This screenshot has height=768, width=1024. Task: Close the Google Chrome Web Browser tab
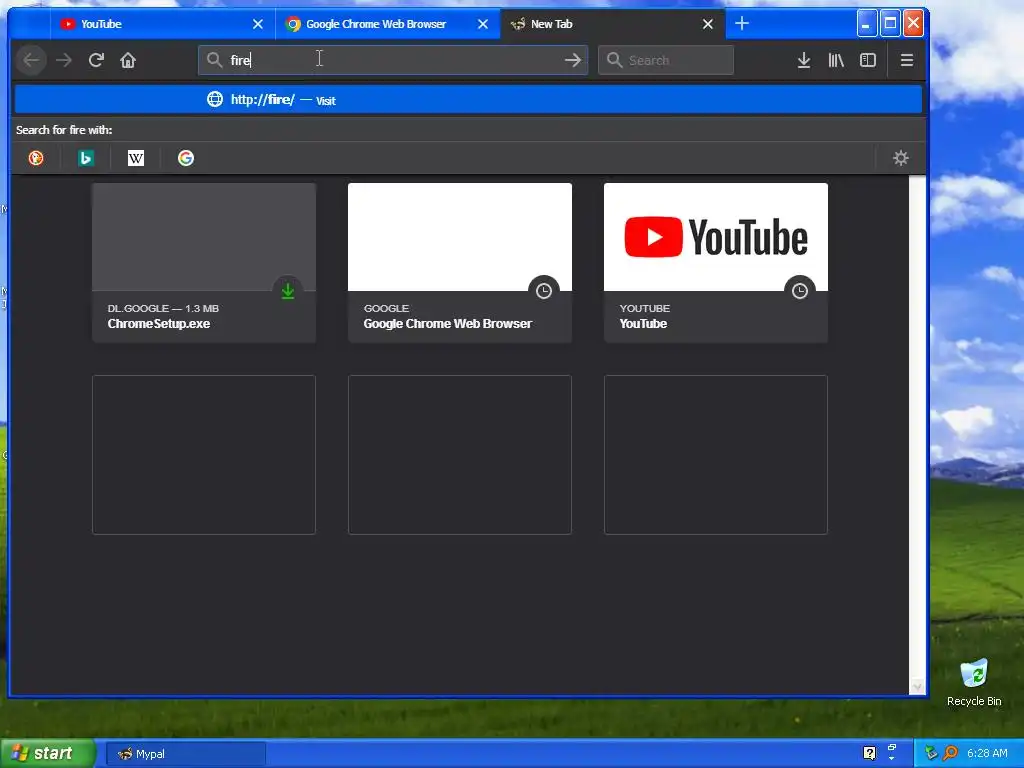(483, 24)
